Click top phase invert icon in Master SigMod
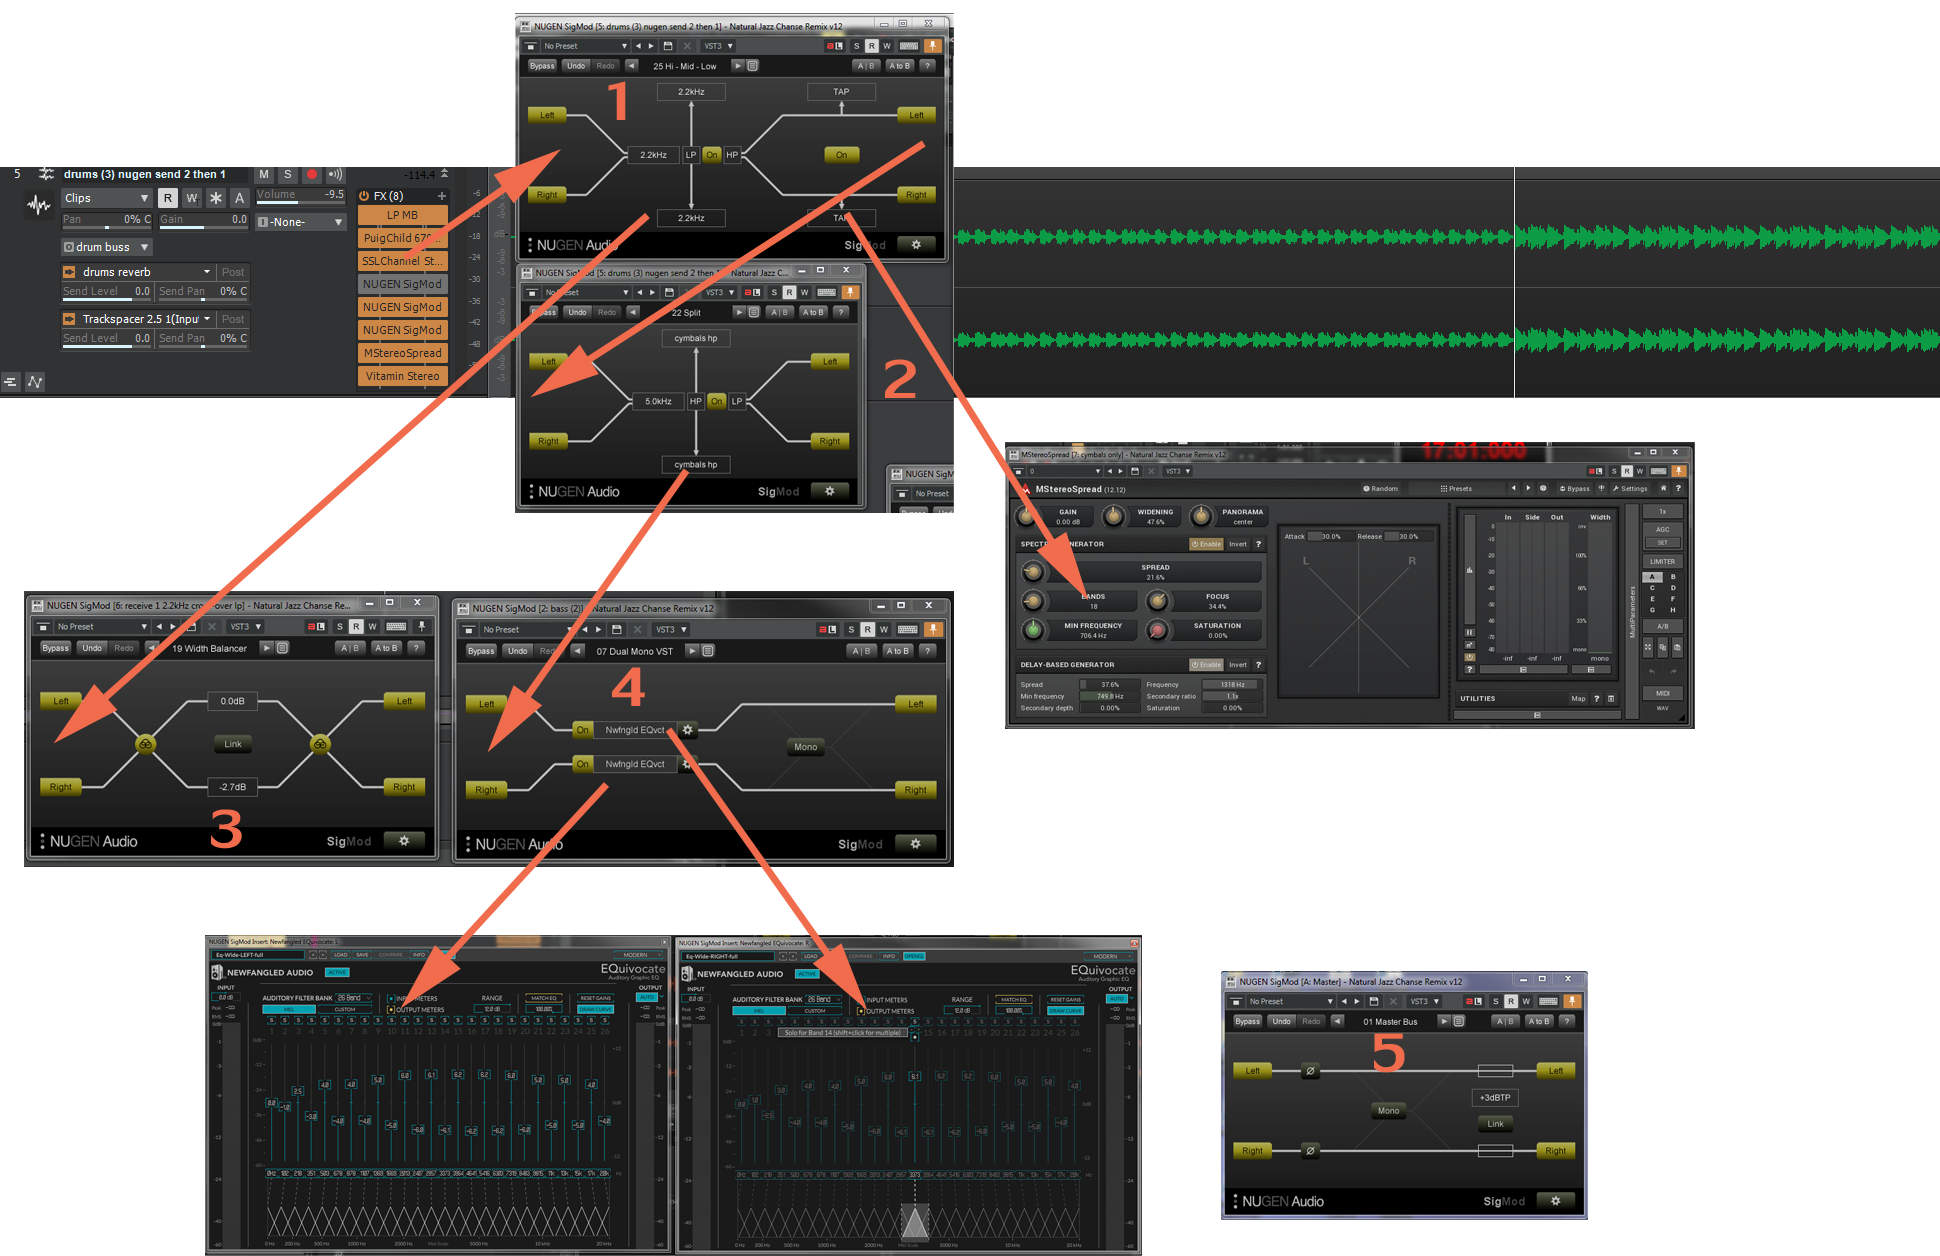Viewport: 1940px width, 1256px height. click(x=1310, y=1071)
